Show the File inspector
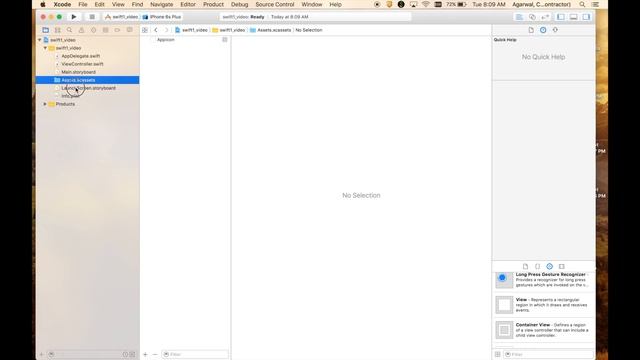Screen dimensions: 640x360 coord(531,30)
